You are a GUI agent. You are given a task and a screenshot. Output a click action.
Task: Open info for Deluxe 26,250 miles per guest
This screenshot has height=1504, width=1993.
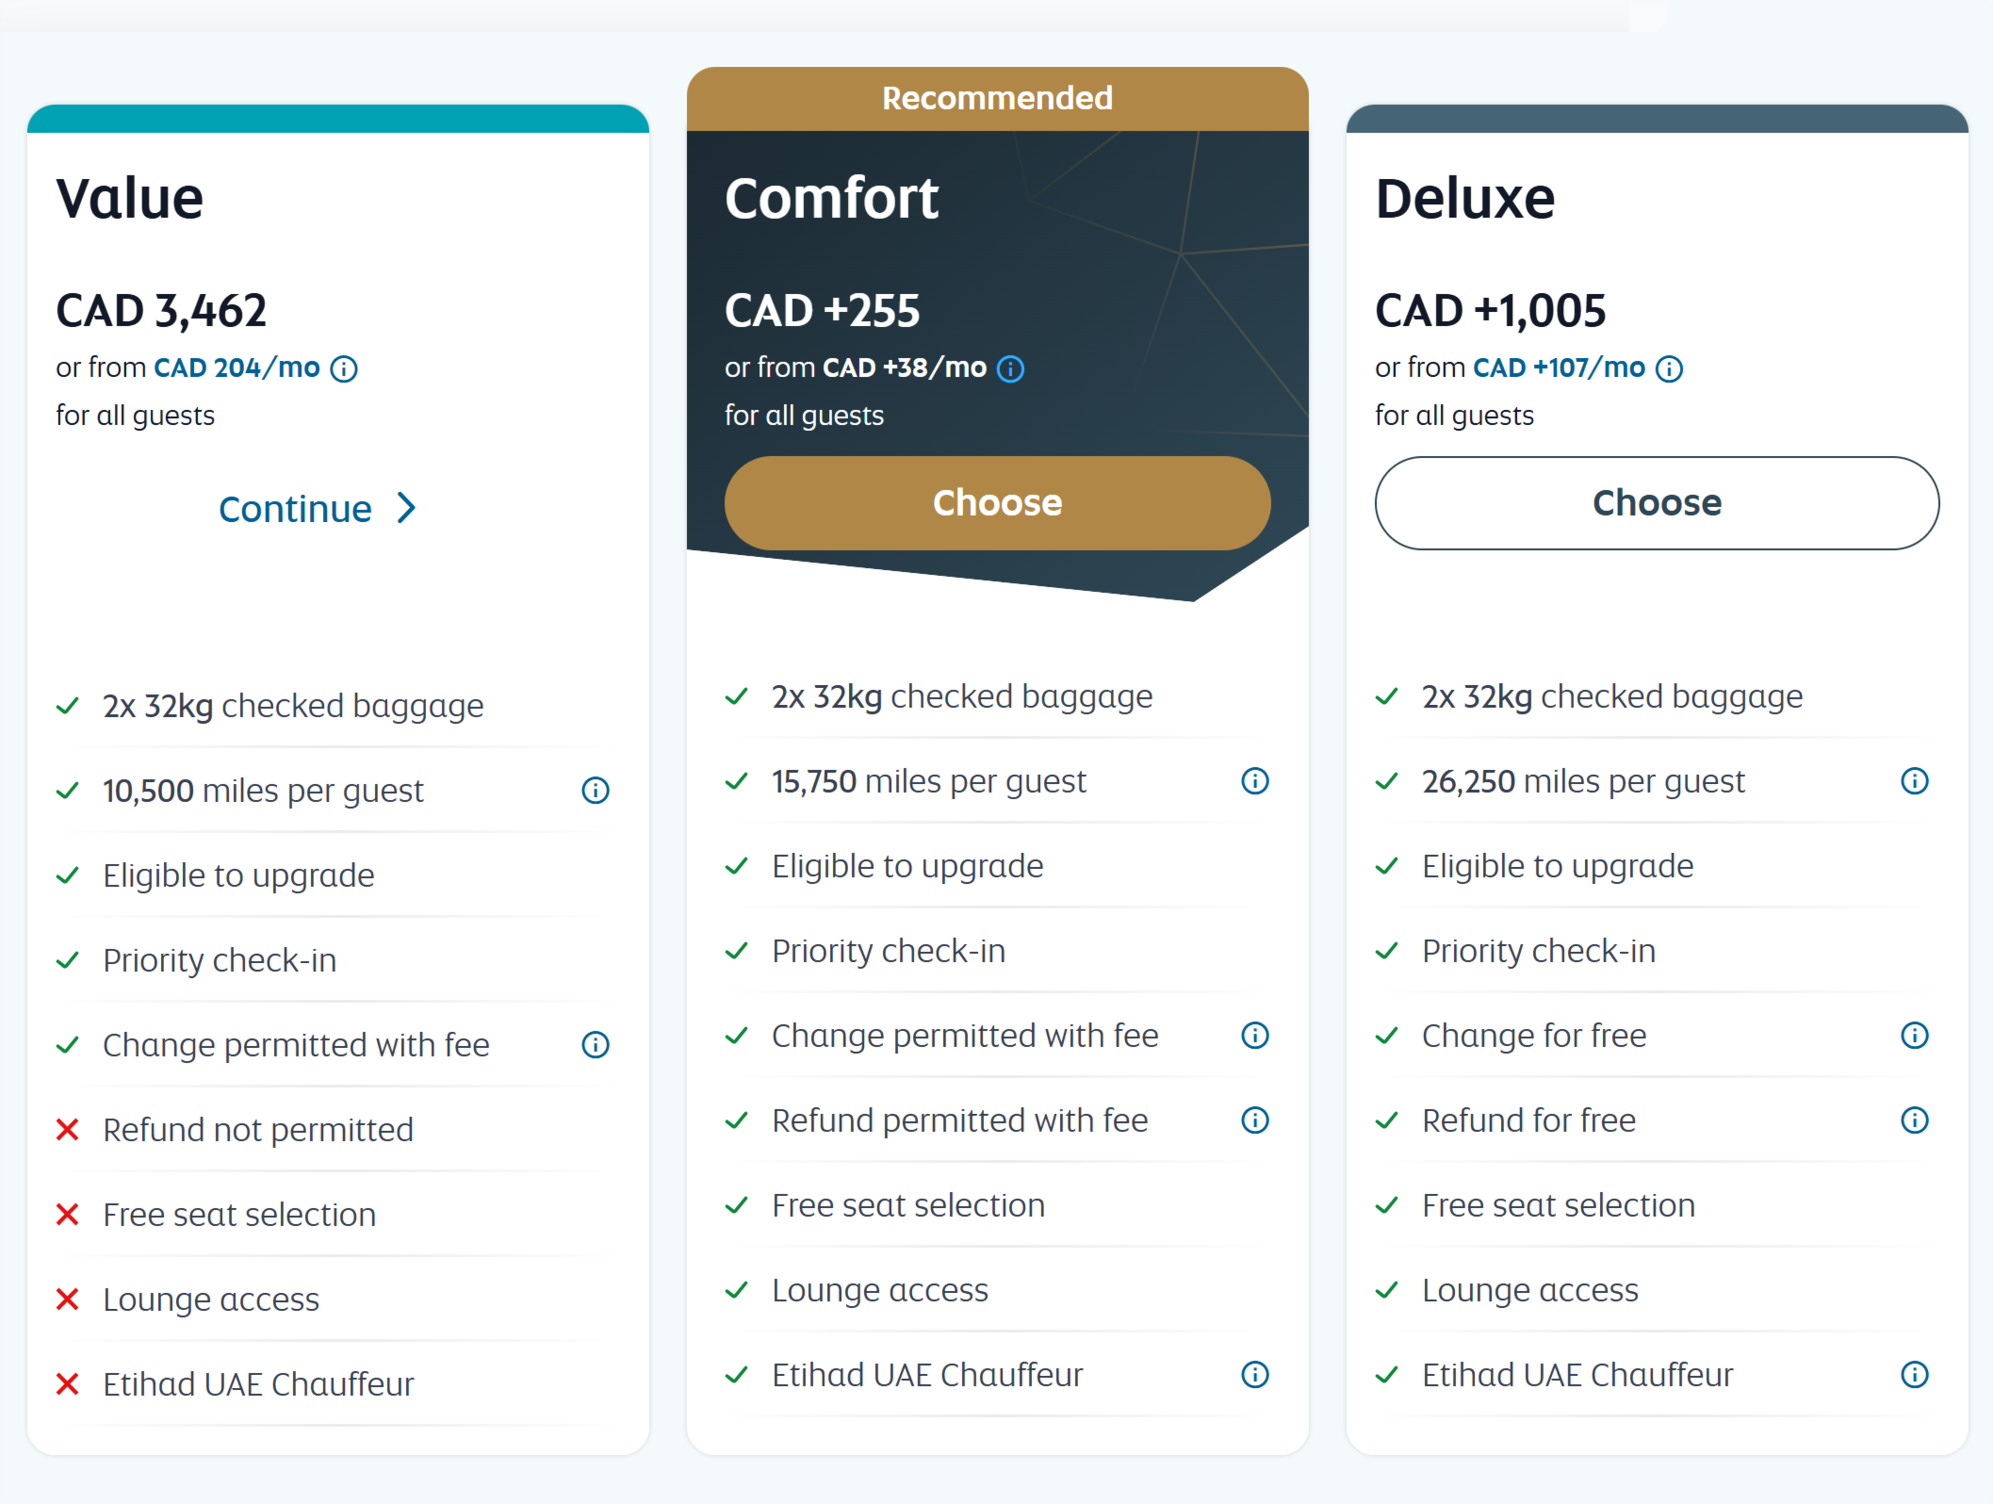pyautogui.click(x=1914, y=781)
